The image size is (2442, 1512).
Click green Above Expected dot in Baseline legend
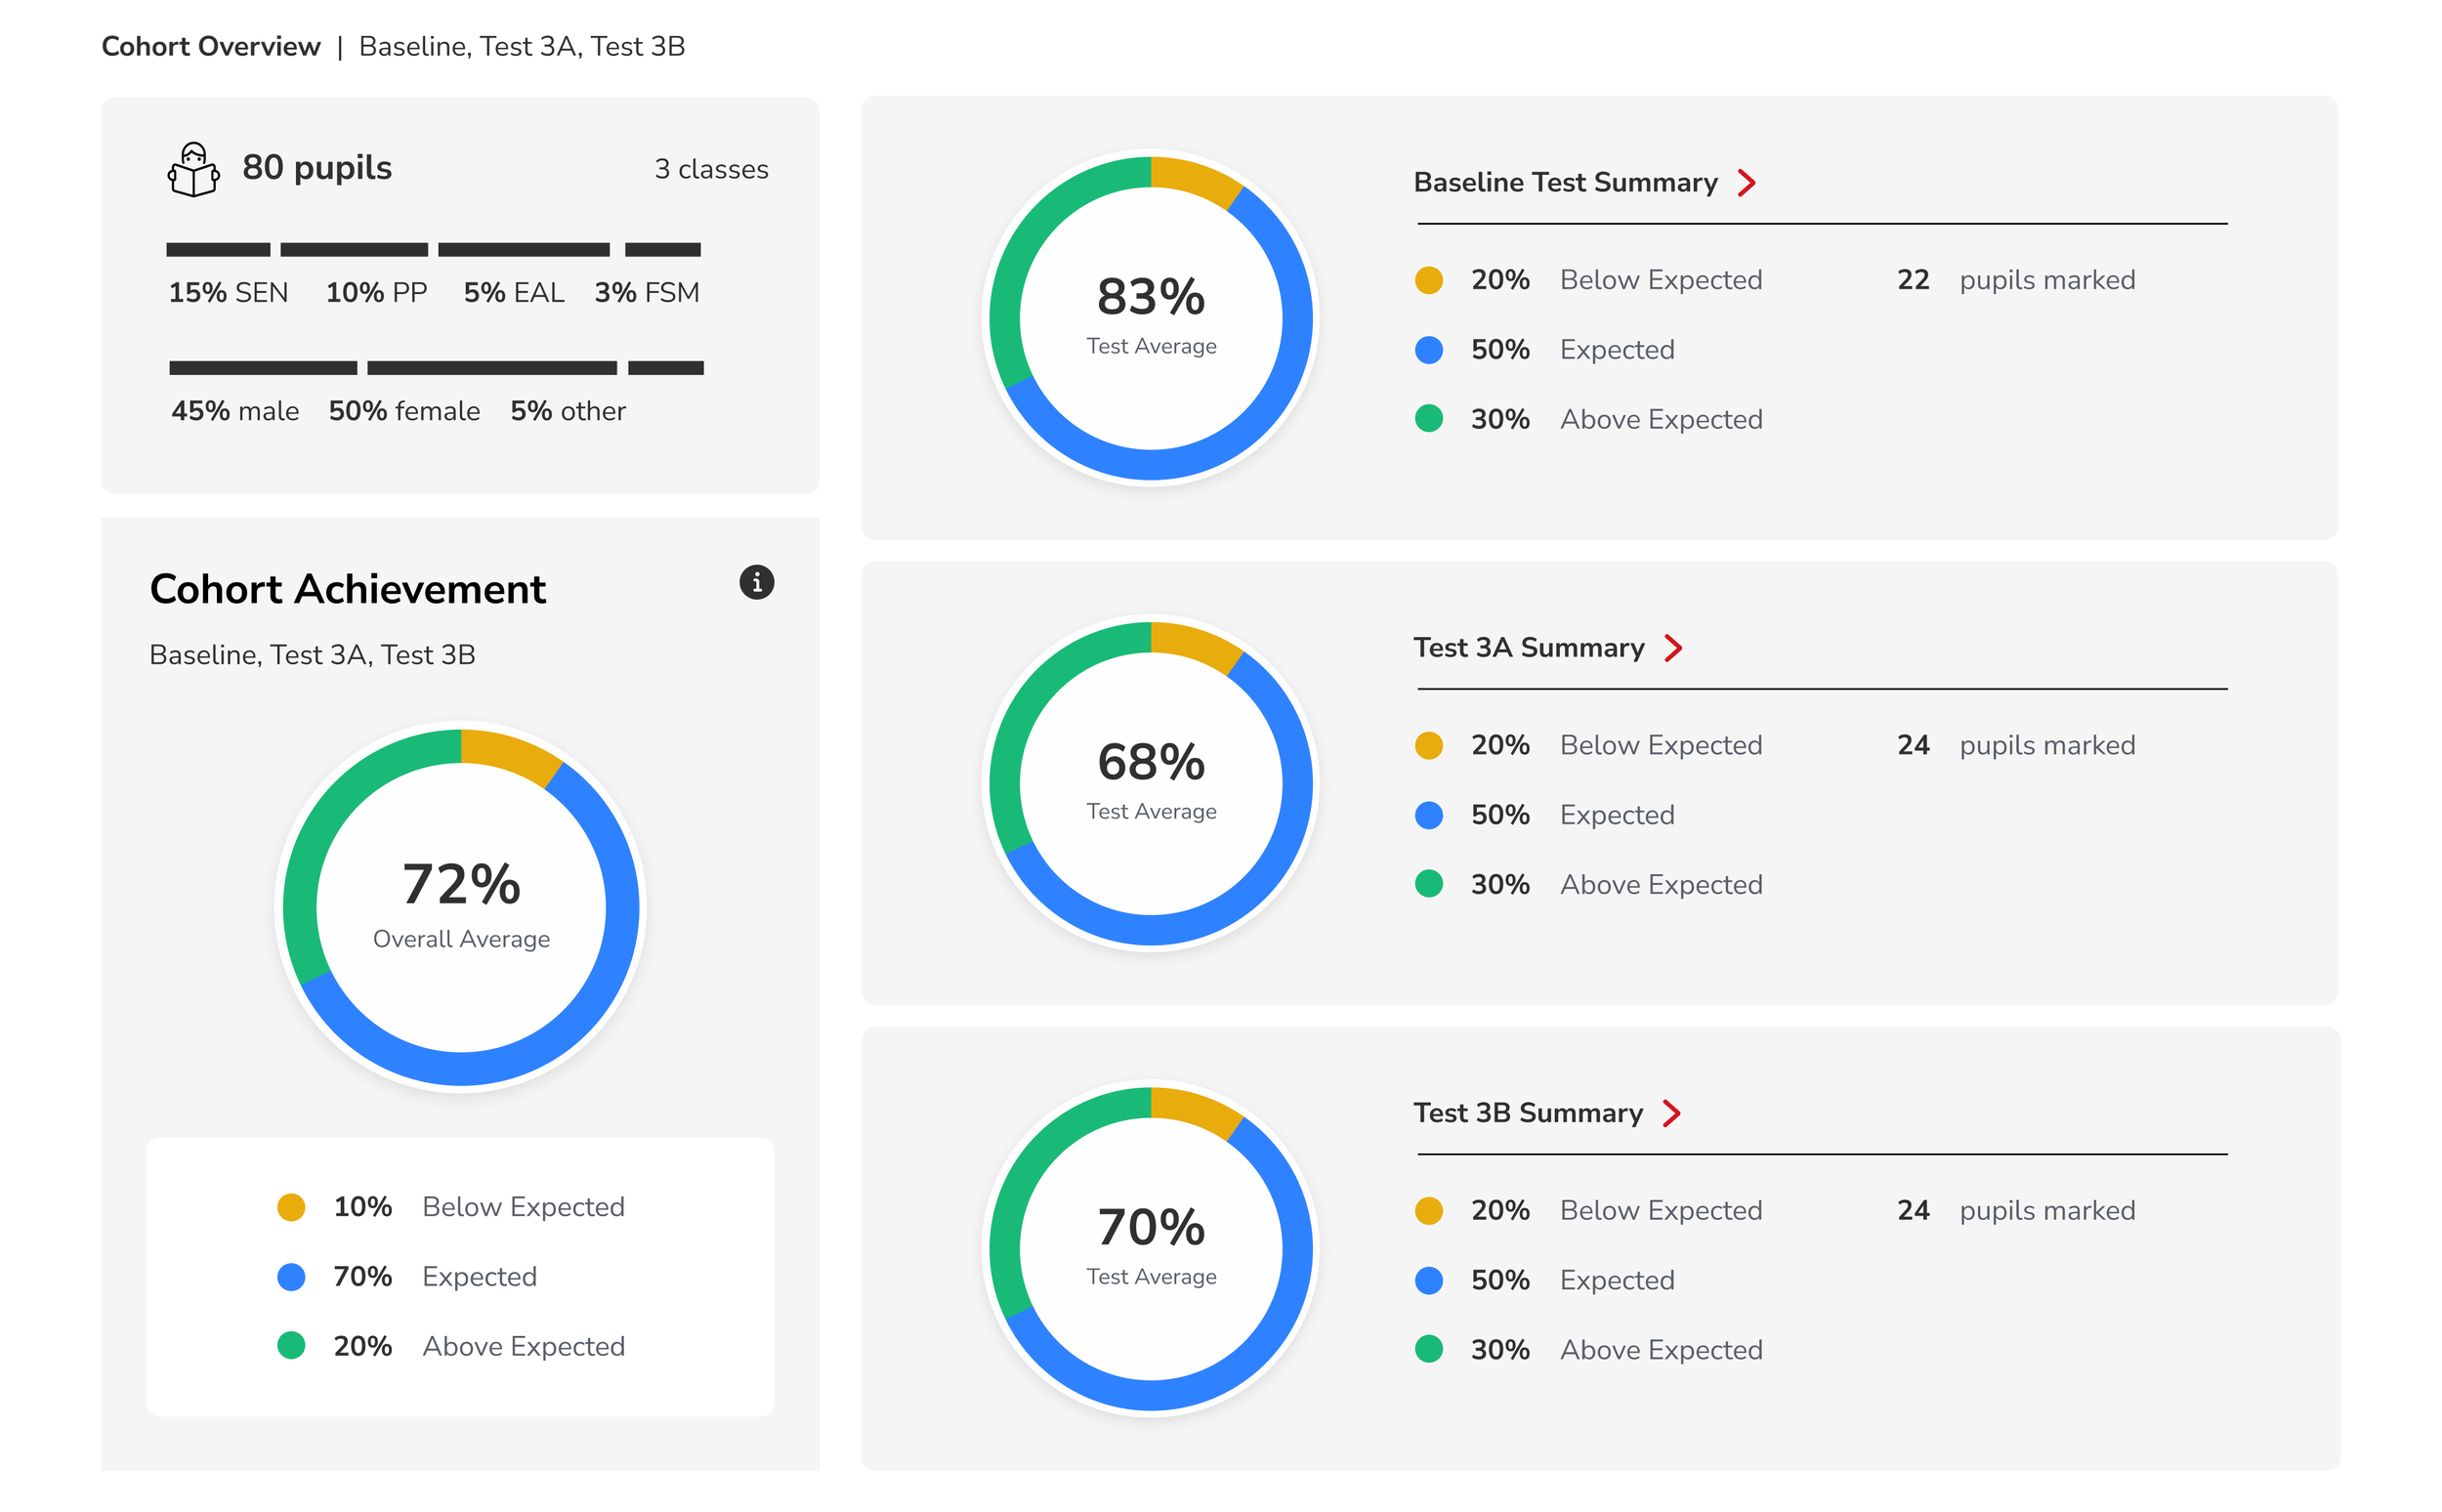click(1428, 419)
